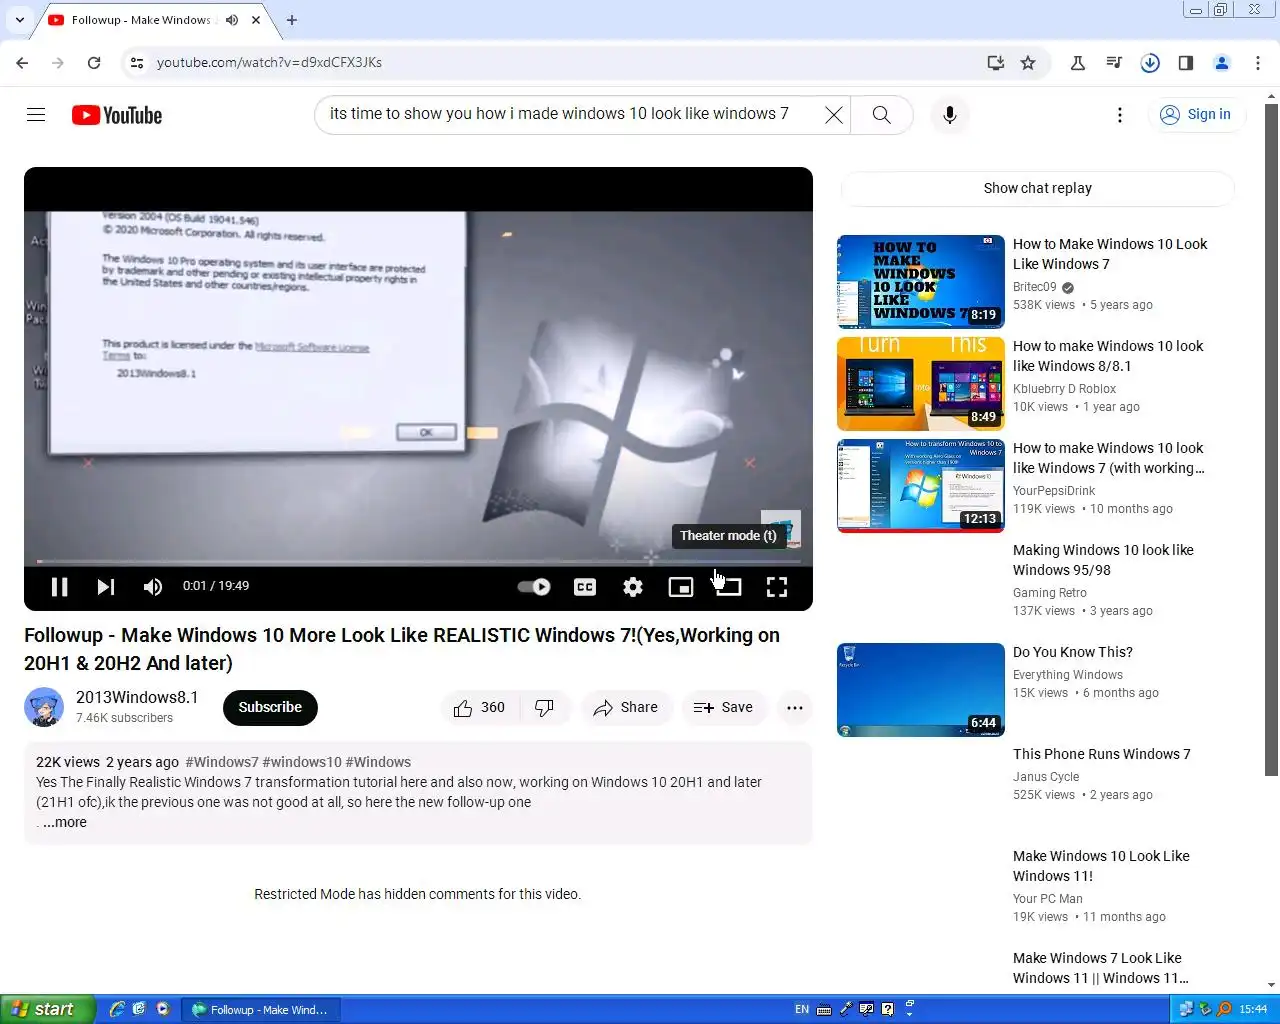1280x1024 pixels.
Task: Search with your voice microphone
Action: tap(950, 115)
